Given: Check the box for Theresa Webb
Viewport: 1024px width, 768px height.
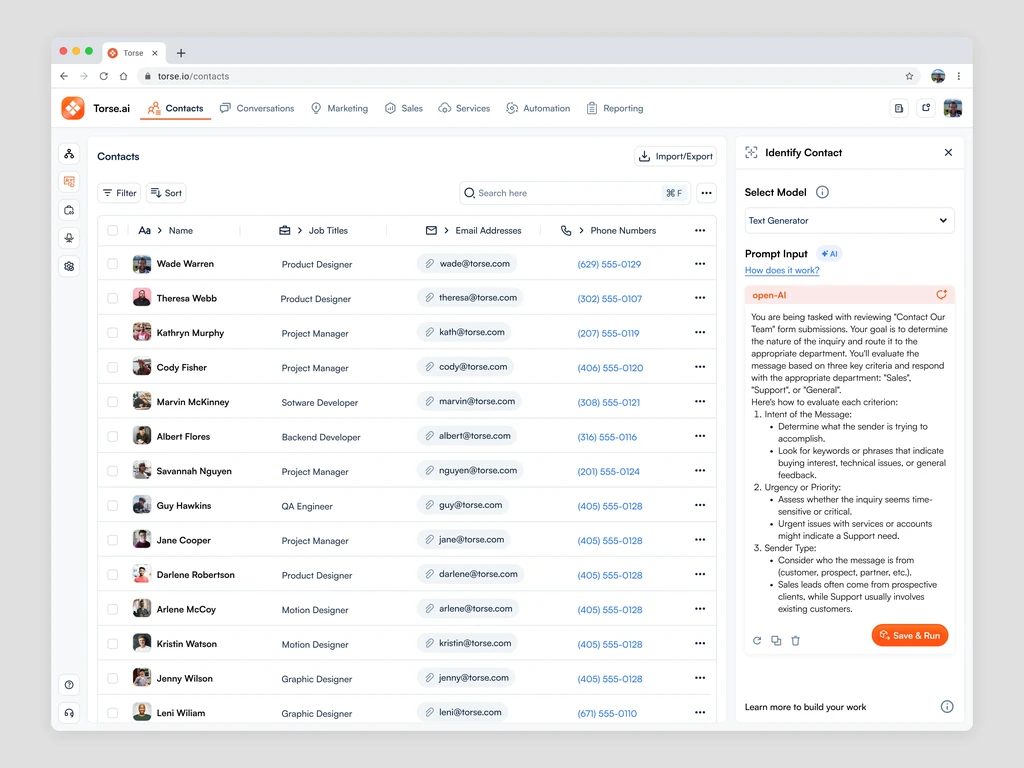Looking at the screenshot, I should 113,298.
